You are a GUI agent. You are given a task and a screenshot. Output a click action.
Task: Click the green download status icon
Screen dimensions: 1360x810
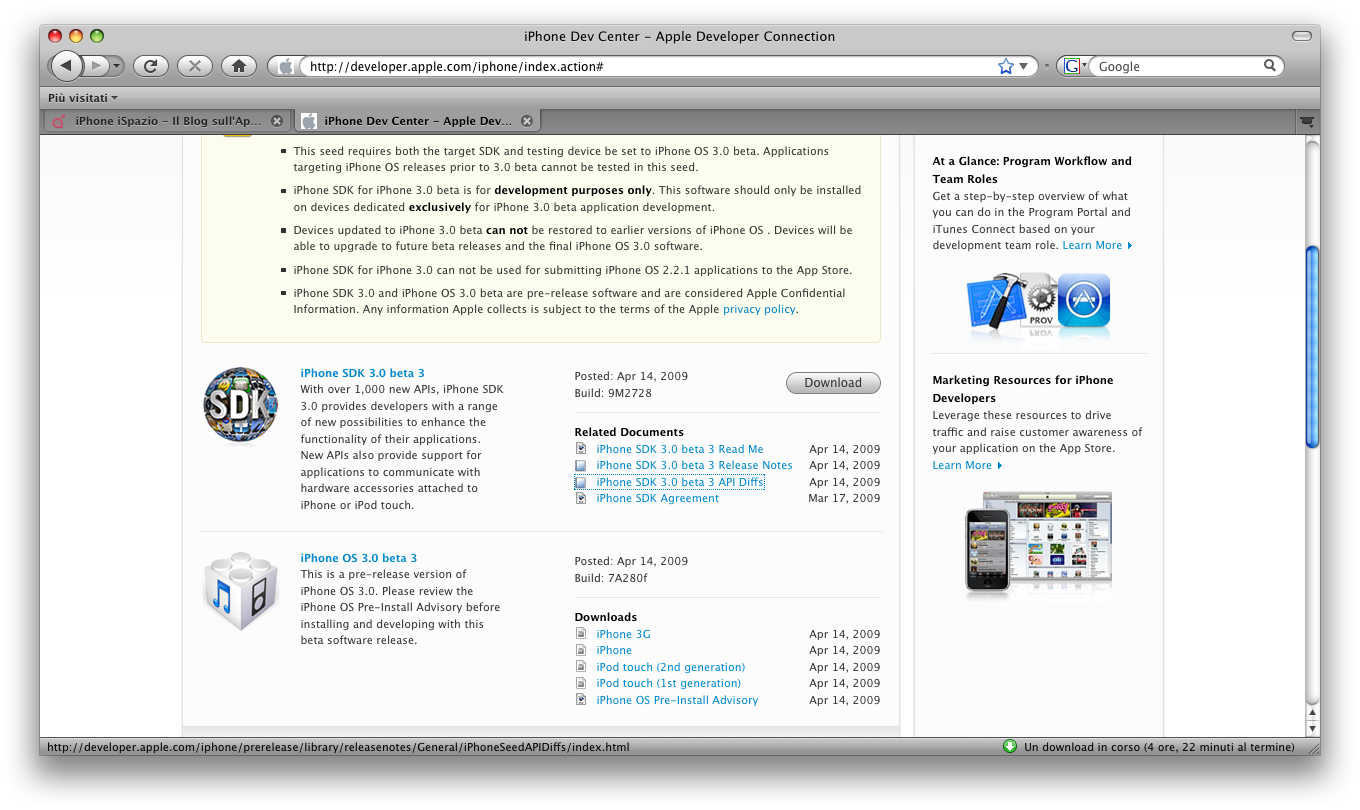coord(1010,746)
